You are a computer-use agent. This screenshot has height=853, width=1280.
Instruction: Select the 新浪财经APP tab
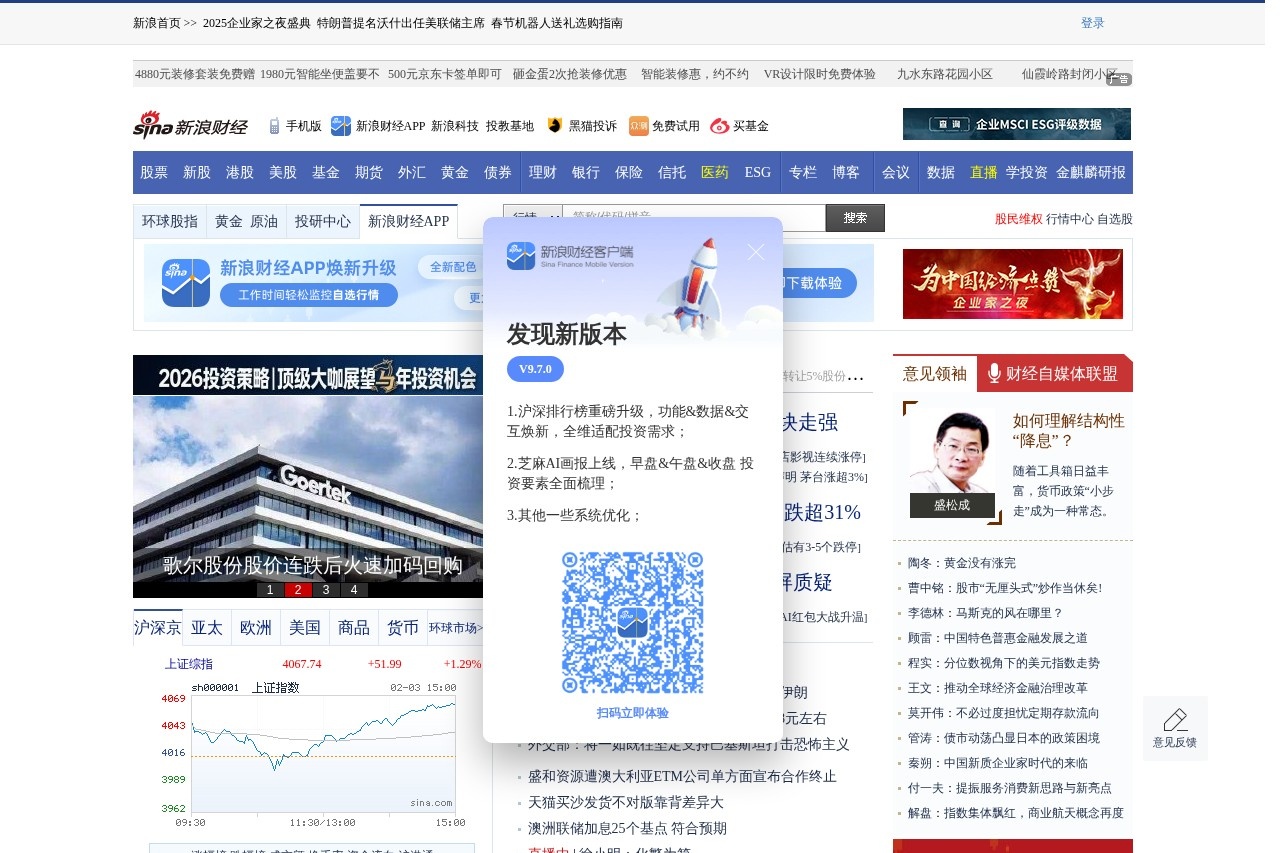pos(408,221)
